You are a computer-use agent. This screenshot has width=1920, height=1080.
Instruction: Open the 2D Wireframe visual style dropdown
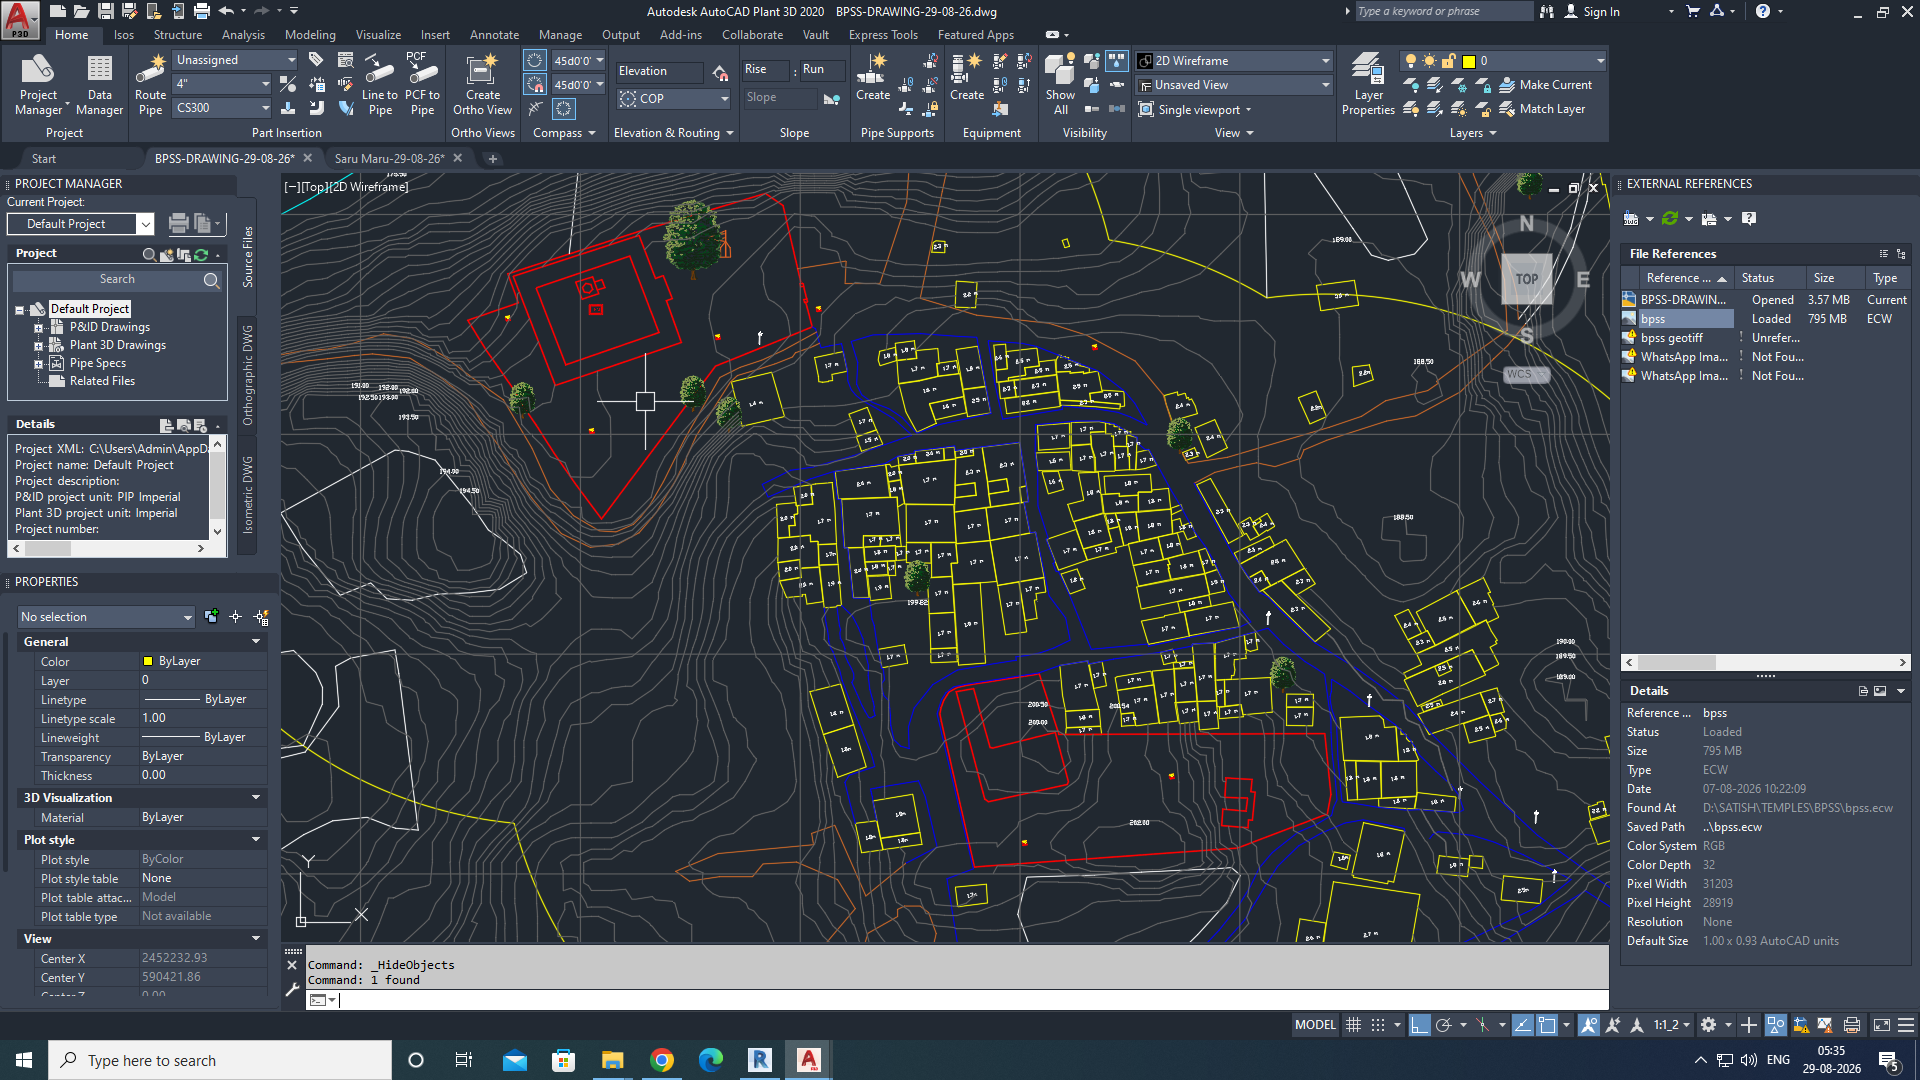coord(1234,61)
